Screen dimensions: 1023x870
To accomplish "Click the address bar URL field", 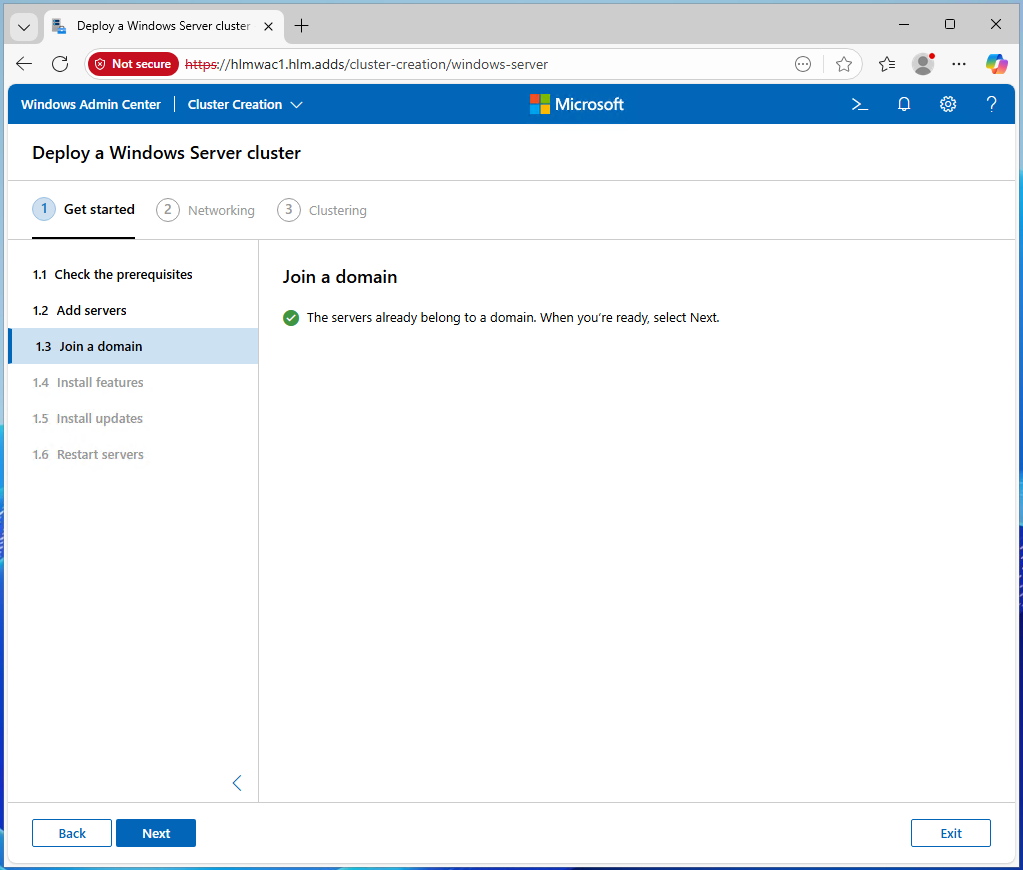I will point(480,64).
